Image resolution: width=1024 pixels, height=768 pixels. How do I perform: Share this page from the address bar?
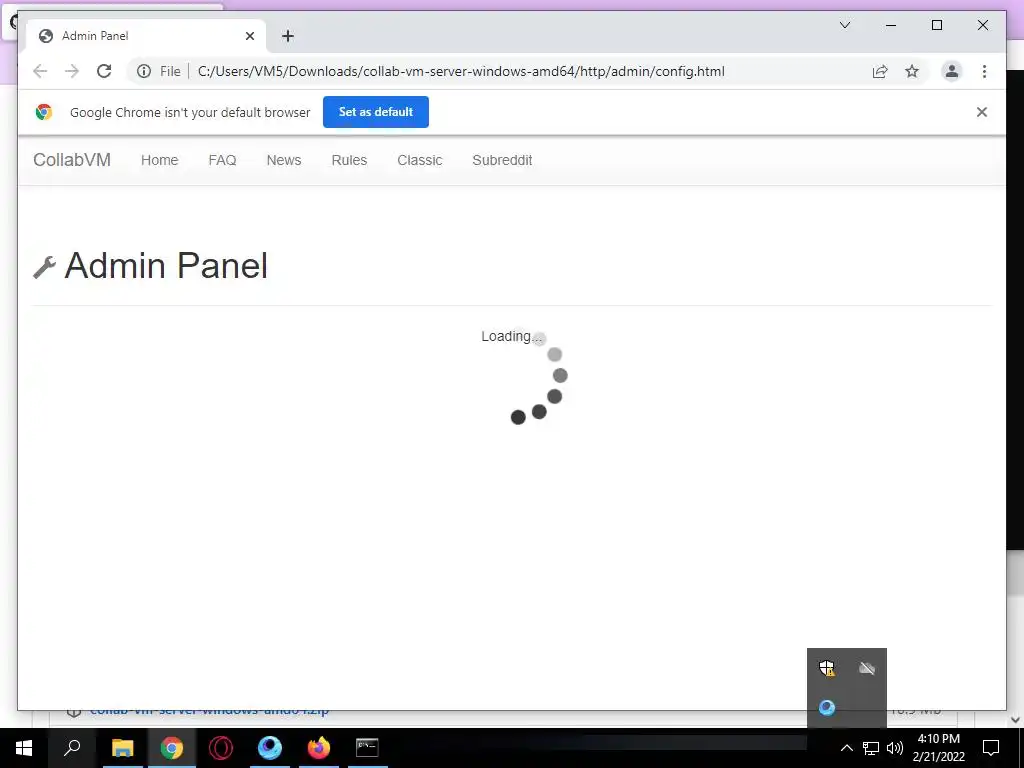880,71
